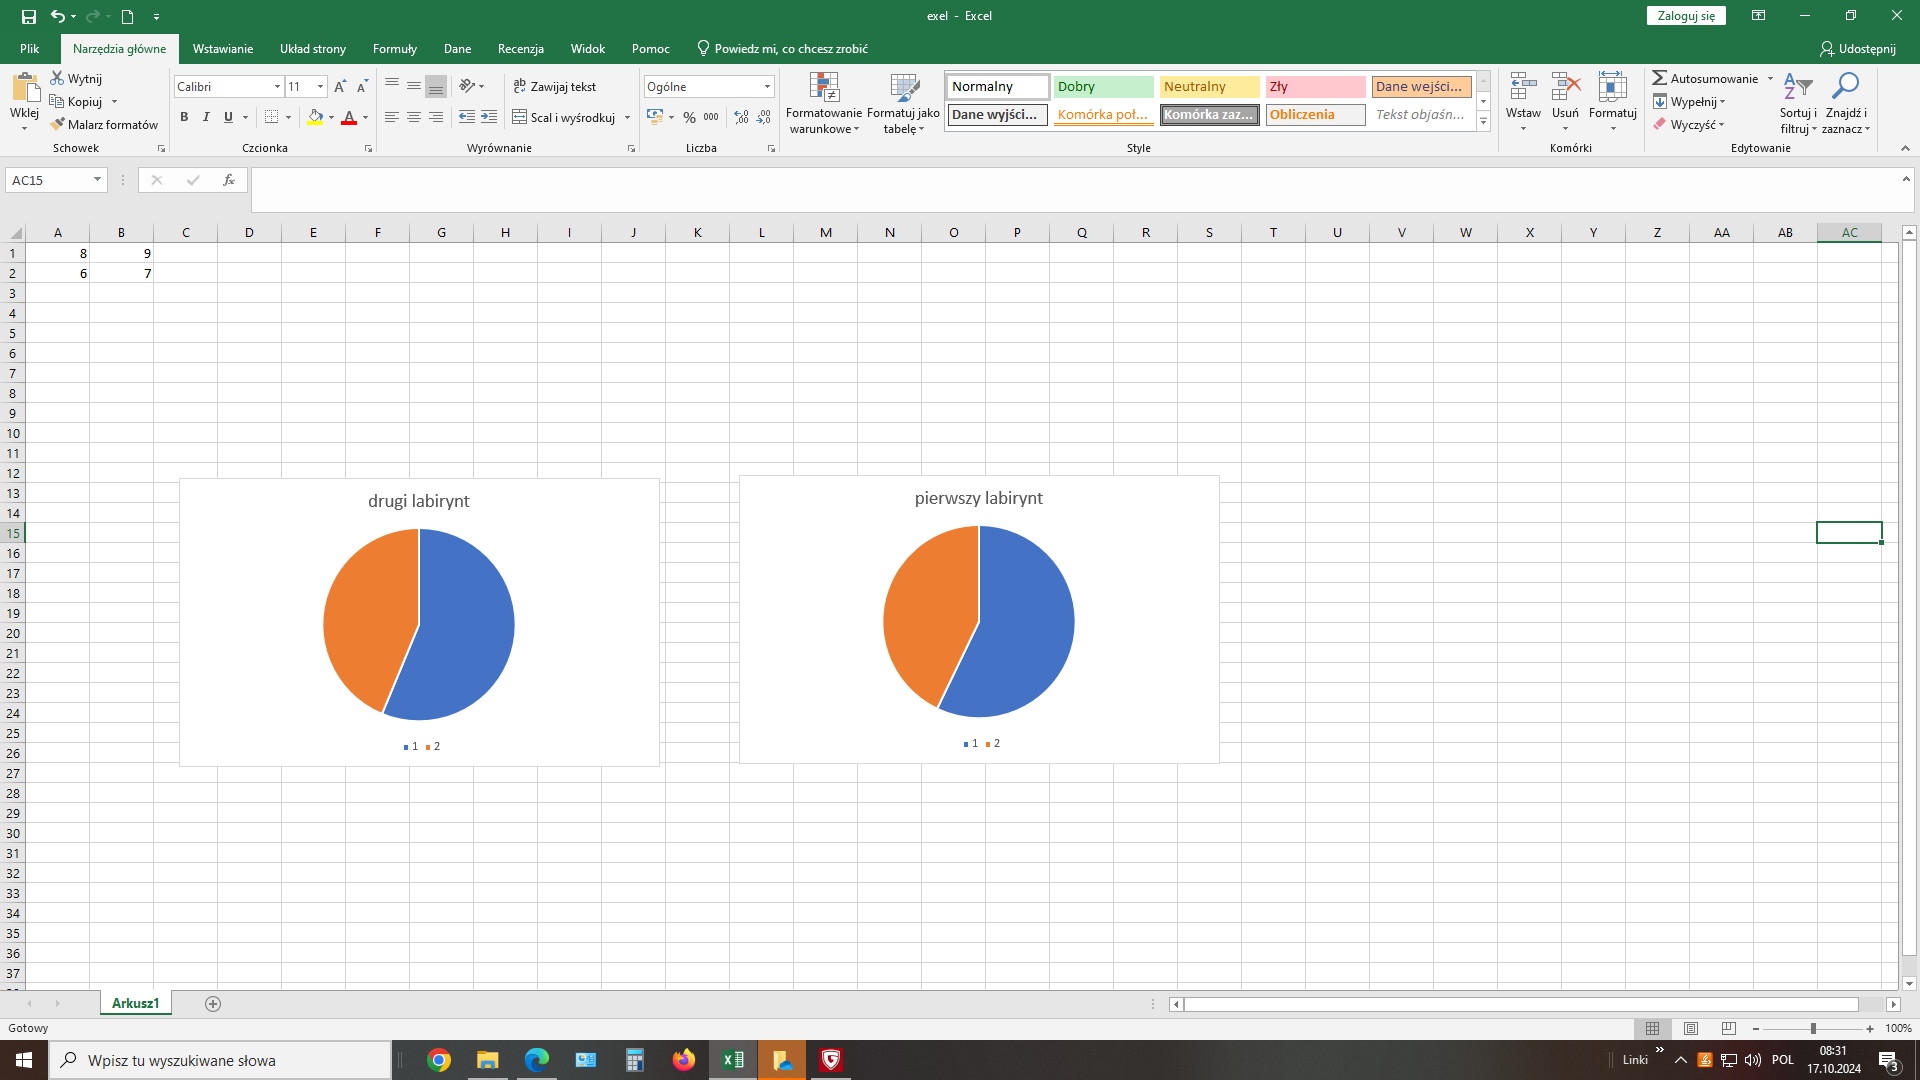Open Conditional Formatting icon
Image resolution: width=1920 pixels, height=1080 pixels.
coord(824,88)
